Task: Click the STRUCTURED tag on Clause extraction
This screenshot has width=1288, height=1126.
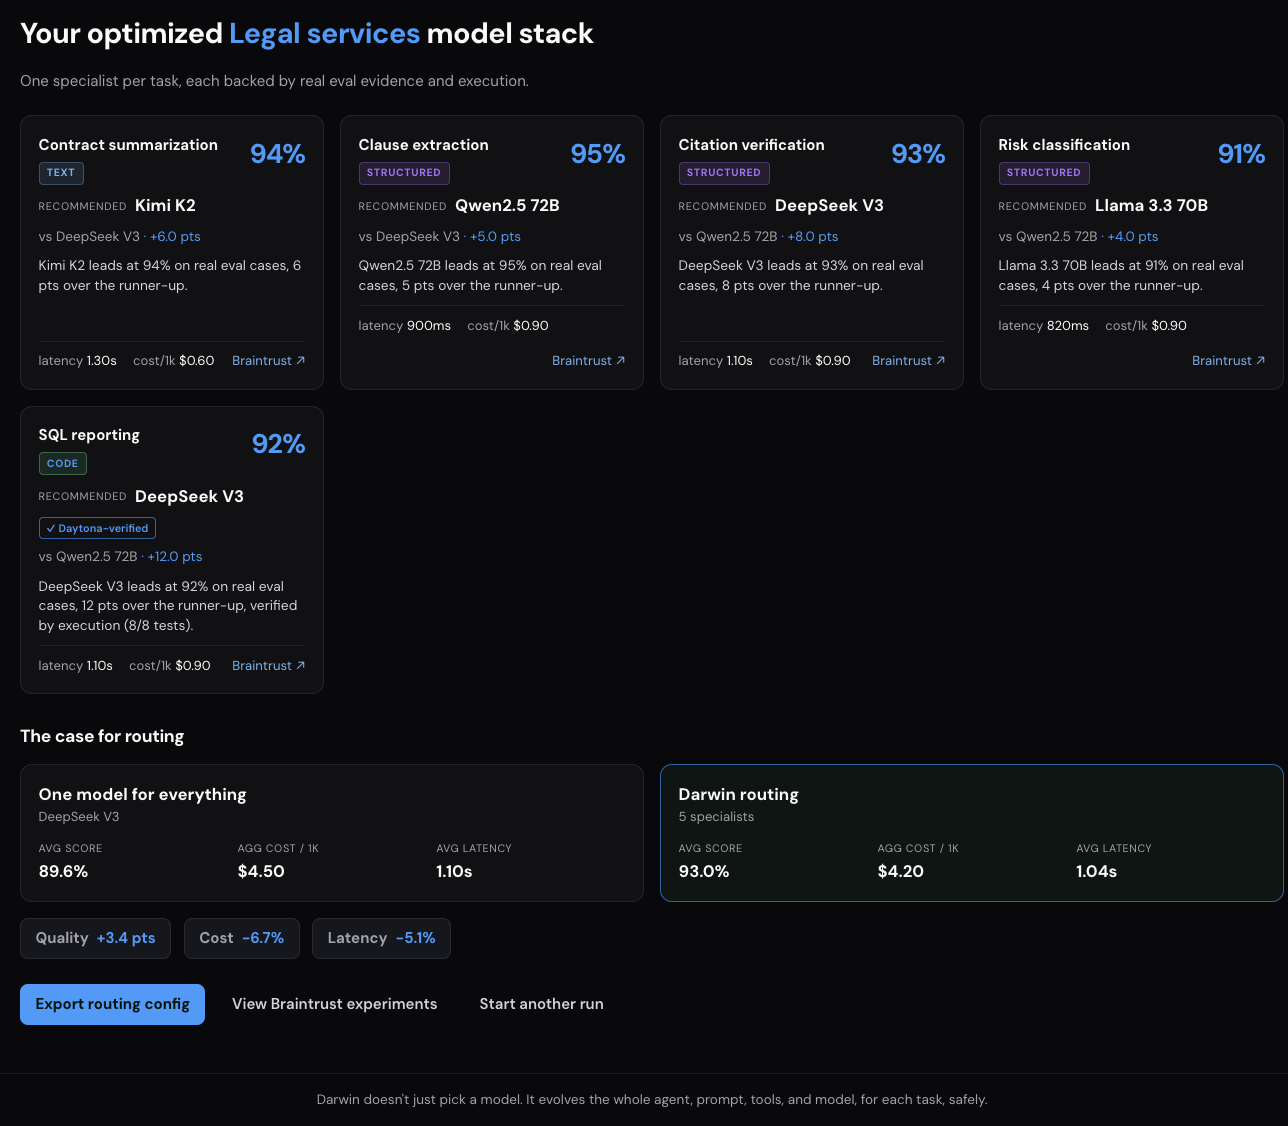Action: click(x=404, y=173)
